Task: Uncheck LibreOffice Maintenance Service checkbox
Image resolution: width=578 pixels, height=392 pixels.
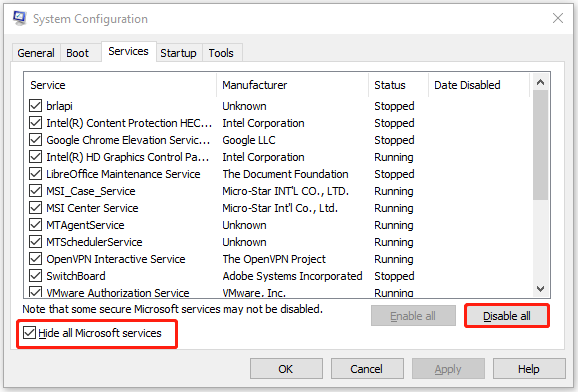Action: (35, 174)
